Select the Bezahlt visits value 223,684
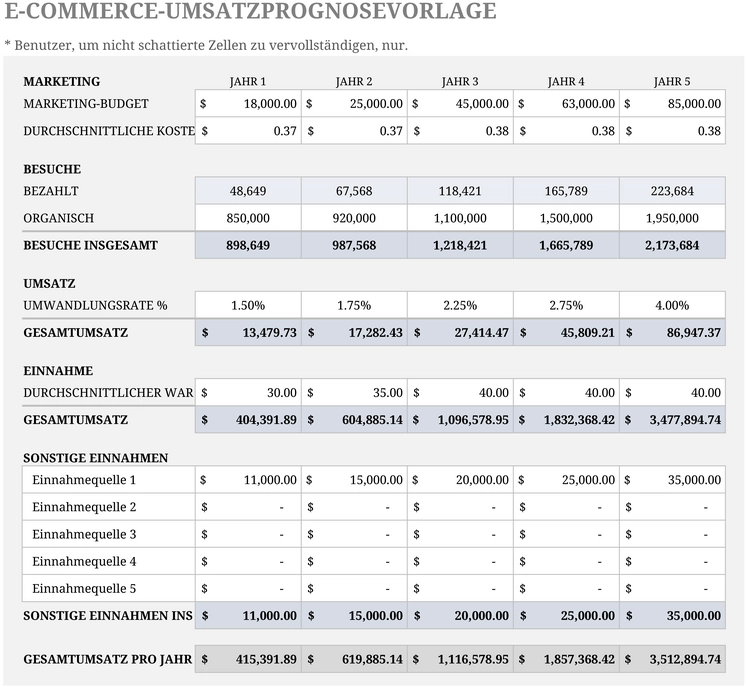 coord(672,191)
